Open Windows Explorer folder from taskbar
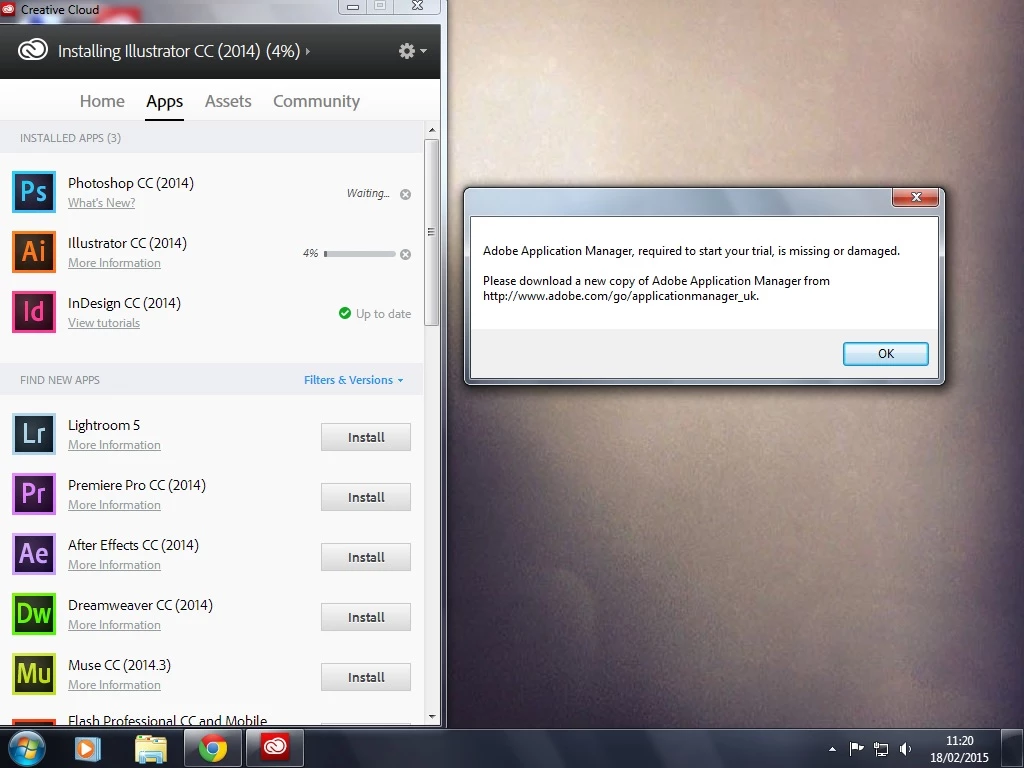Screen dimensions: 1024x768 coord(151,748)
